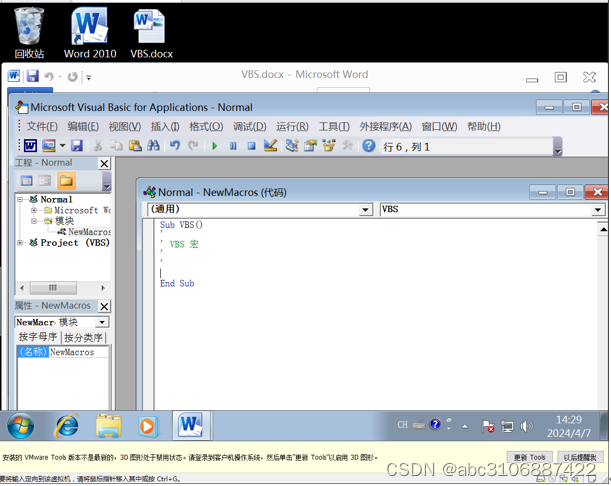
Task: Open the NewMacros 模块 properties dropdown
Action: point(102,322)
